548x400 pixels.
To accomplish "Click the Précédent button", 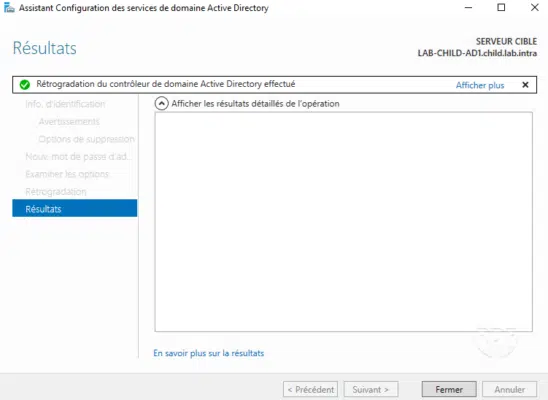I will [310, 389].
